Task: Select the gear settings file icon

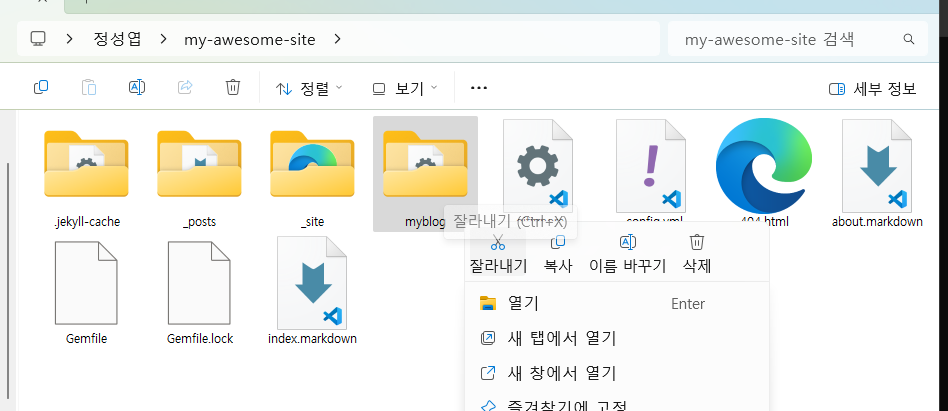Action: tap(538, 164)
